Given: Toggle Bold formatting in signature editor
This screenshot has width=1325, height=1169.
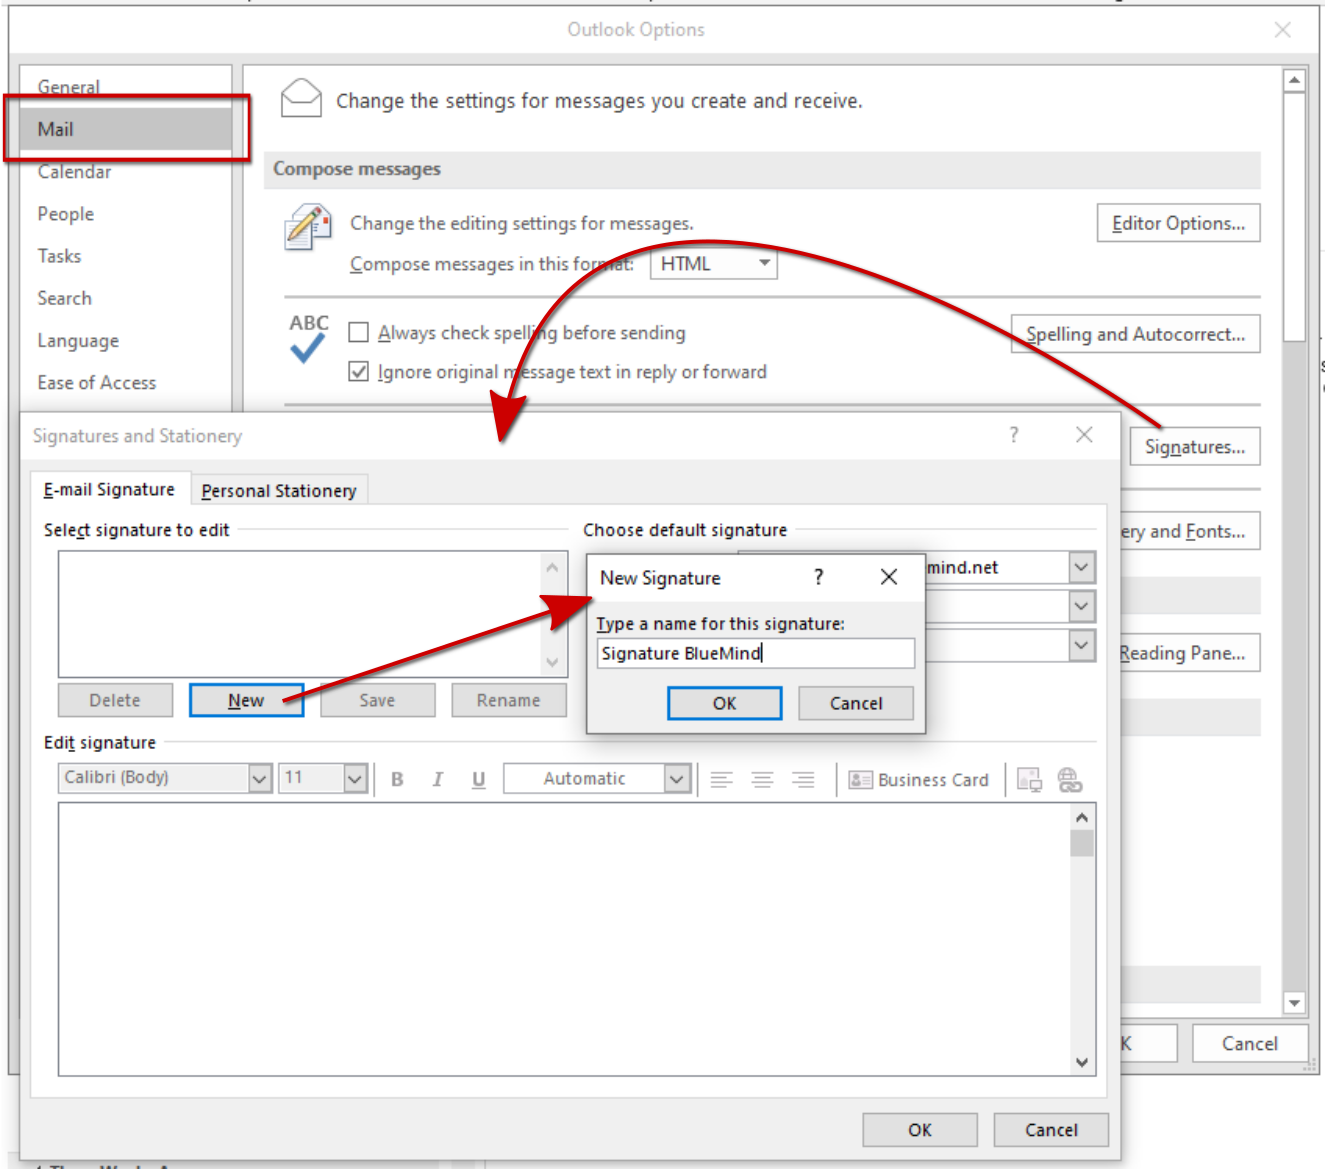Looking at the screenshot, I should [x=397, y=779].
